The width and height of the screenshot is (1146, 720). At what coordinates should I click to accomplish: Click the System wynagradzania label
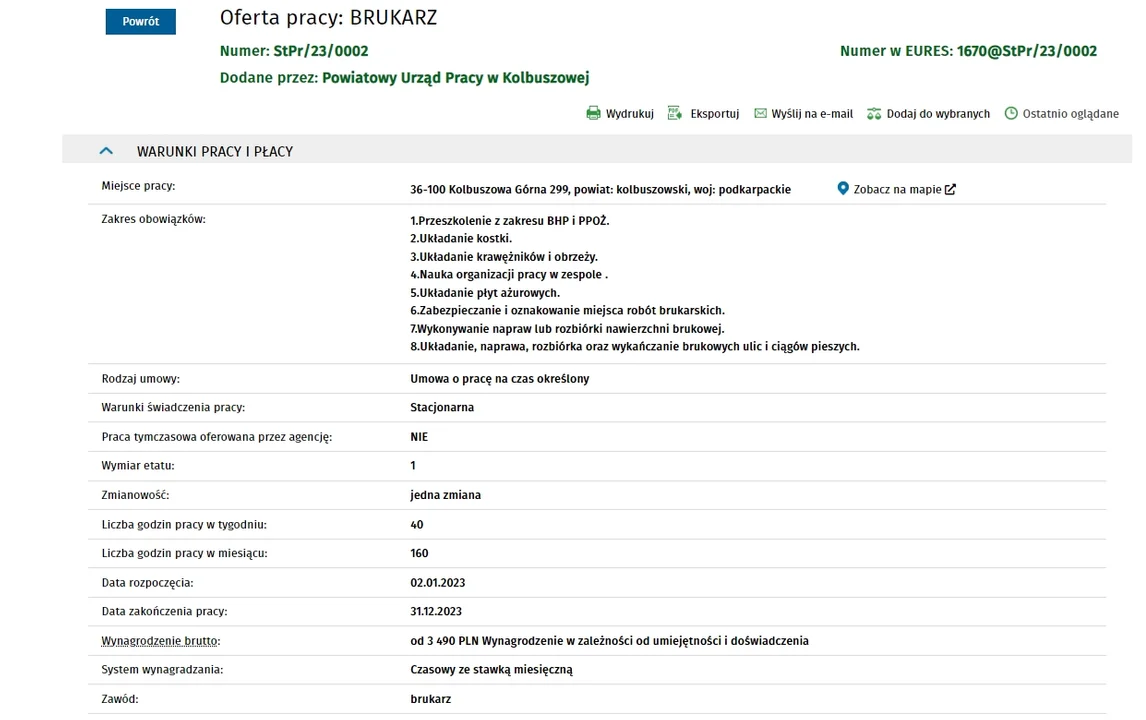tap(162, 670)
